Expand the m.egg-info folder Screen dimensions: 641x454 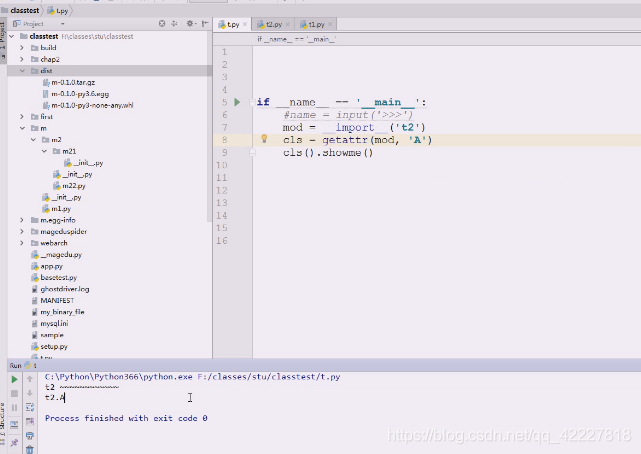pyautogui.click(x=22, y=220)
